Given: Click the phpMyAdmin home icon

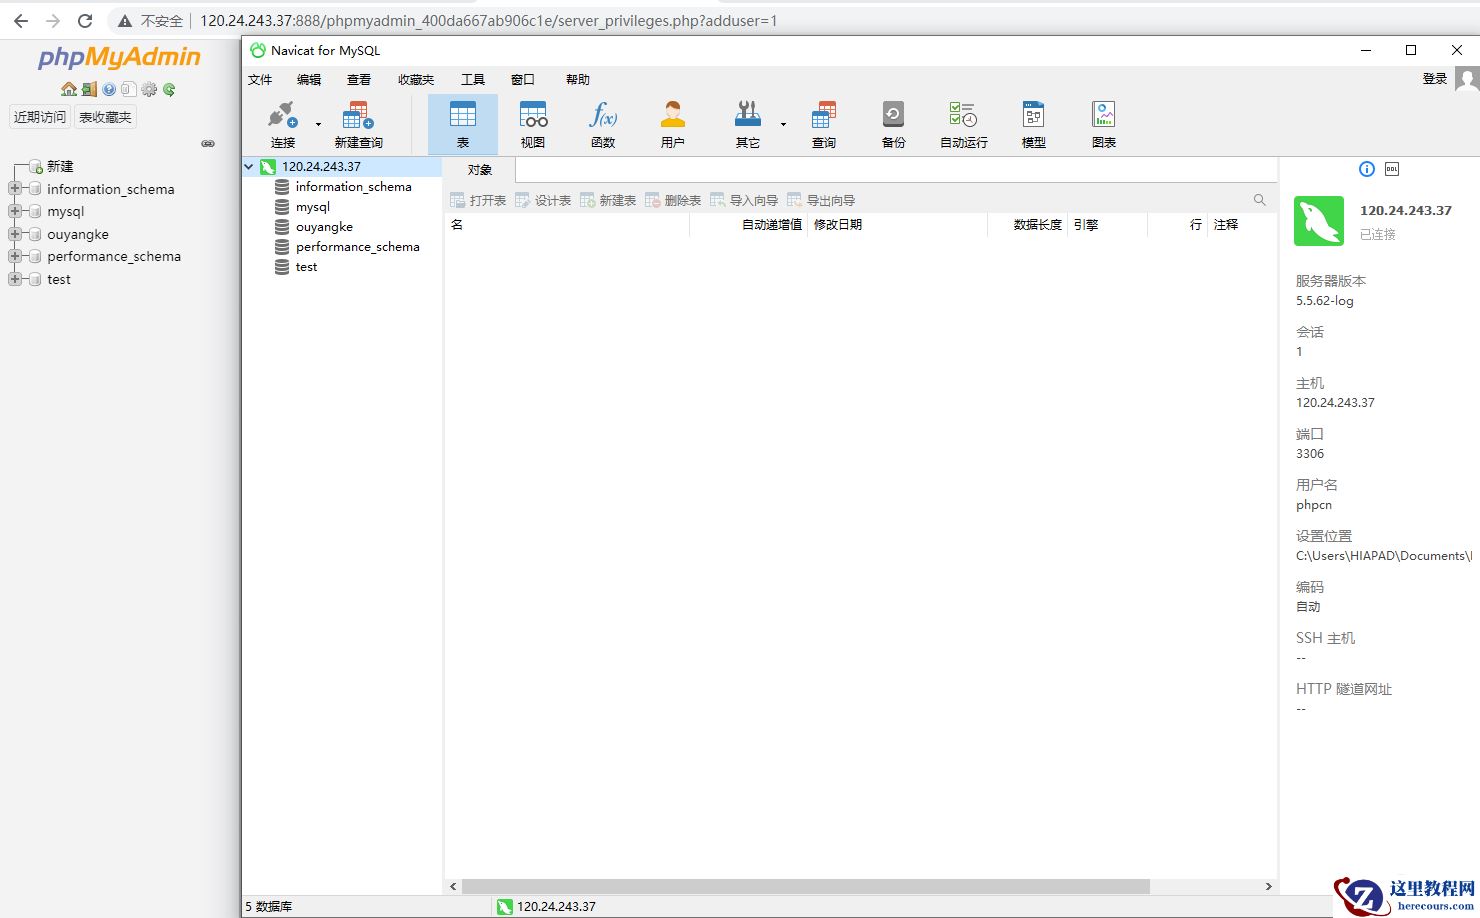Looking at the screenshot, I should click(69, 89).
